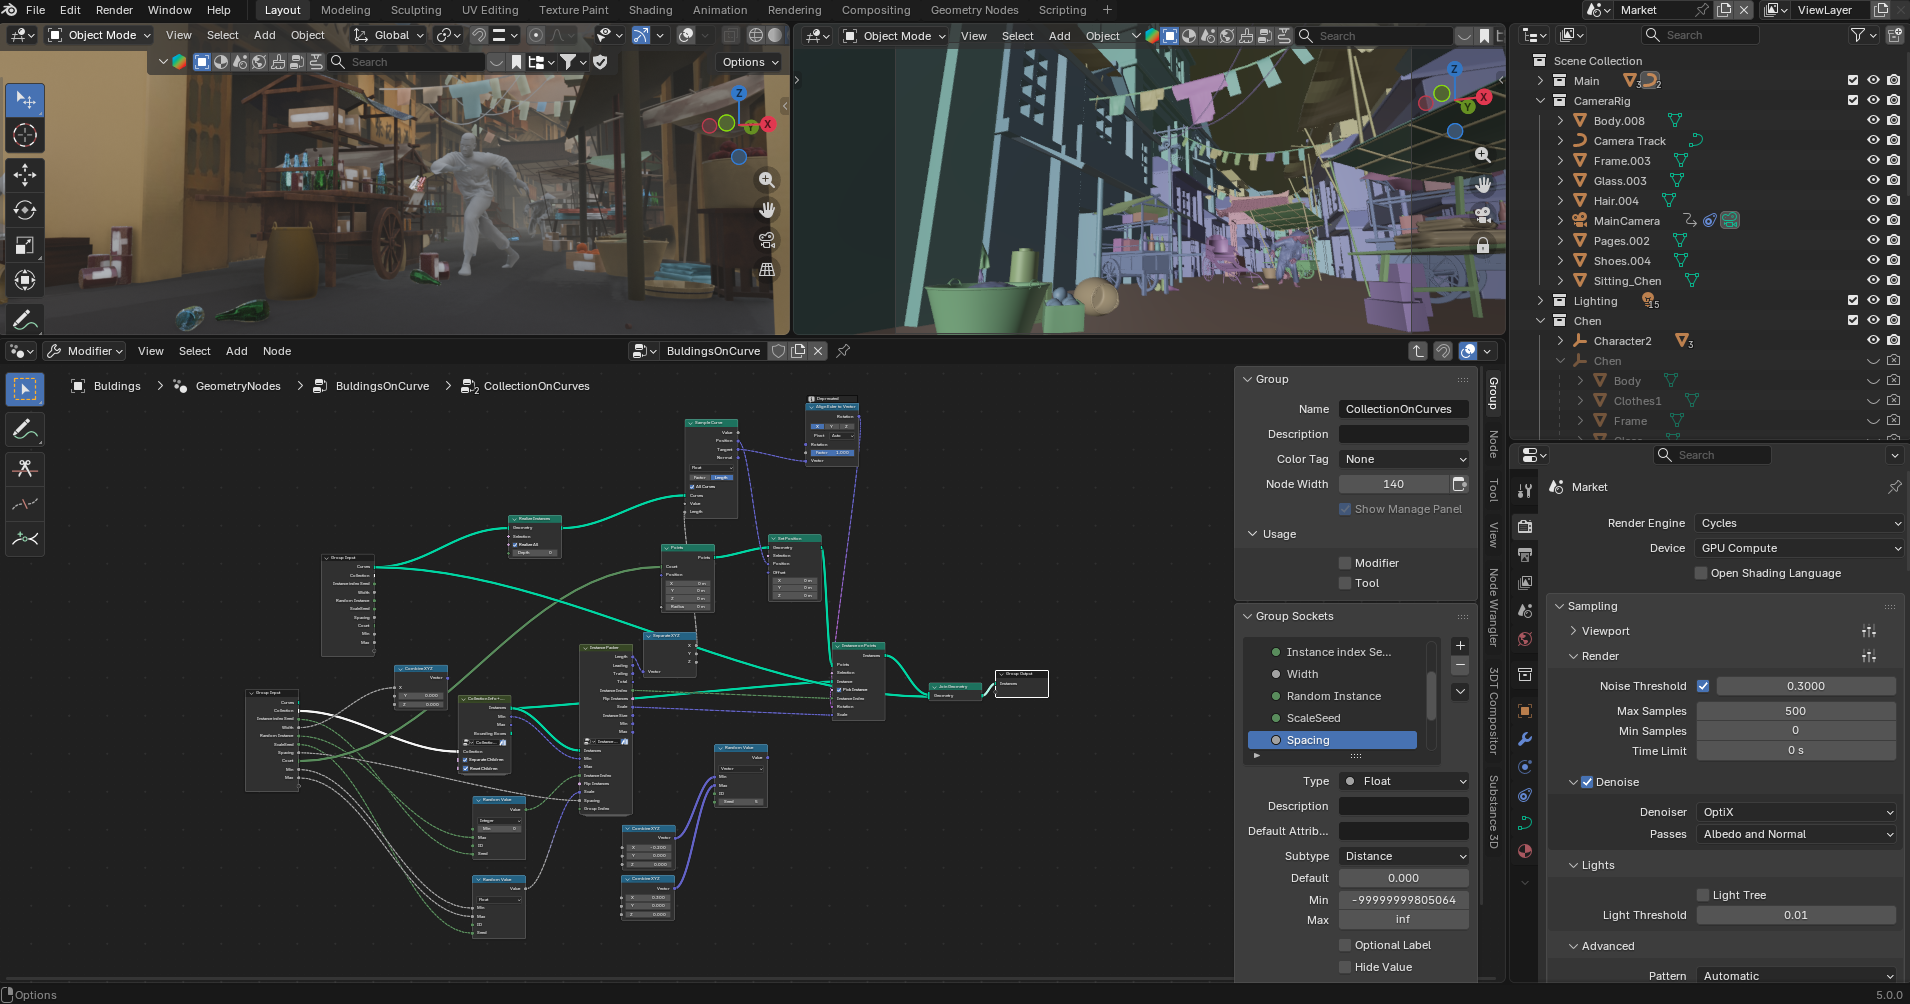Click Options button in left viewport

click(749, 62)
